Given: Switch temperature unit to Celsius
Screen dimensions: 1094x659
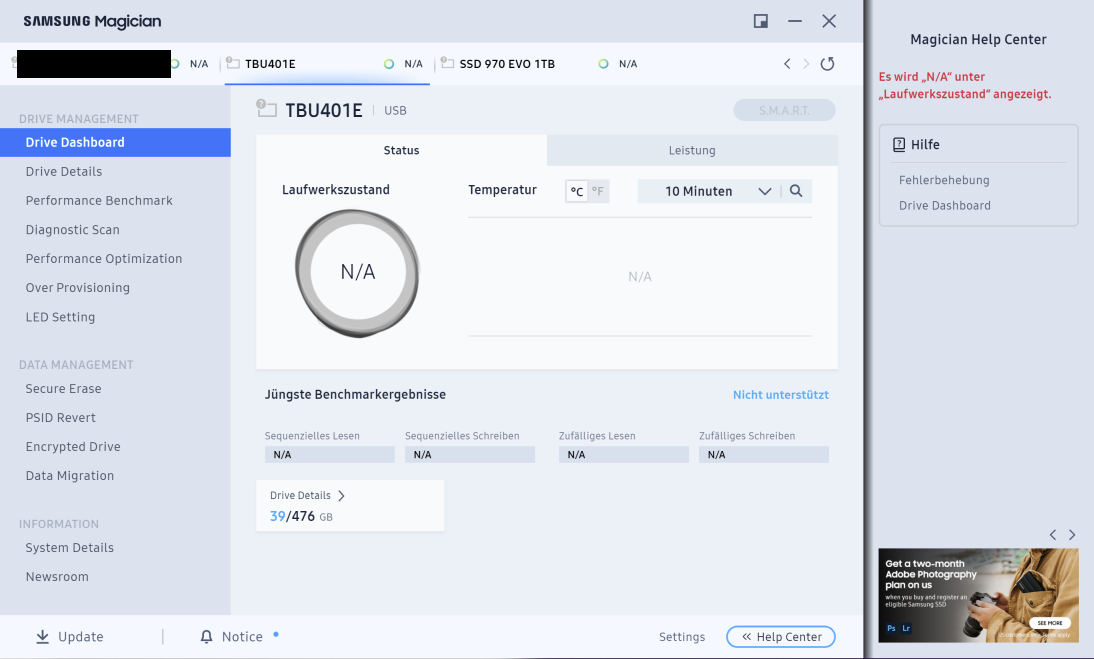Looking at the screenshot, I should [x=577, y=191].
